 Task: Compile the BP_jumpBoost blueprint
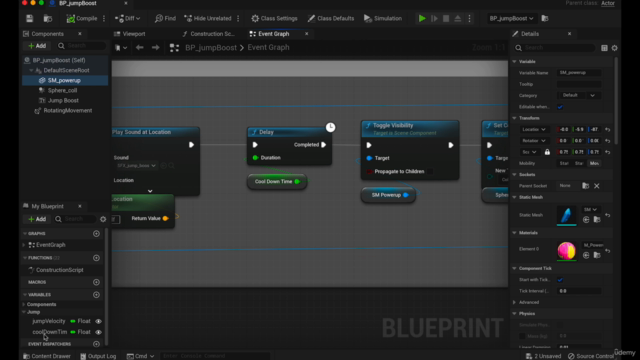[82, 18]
